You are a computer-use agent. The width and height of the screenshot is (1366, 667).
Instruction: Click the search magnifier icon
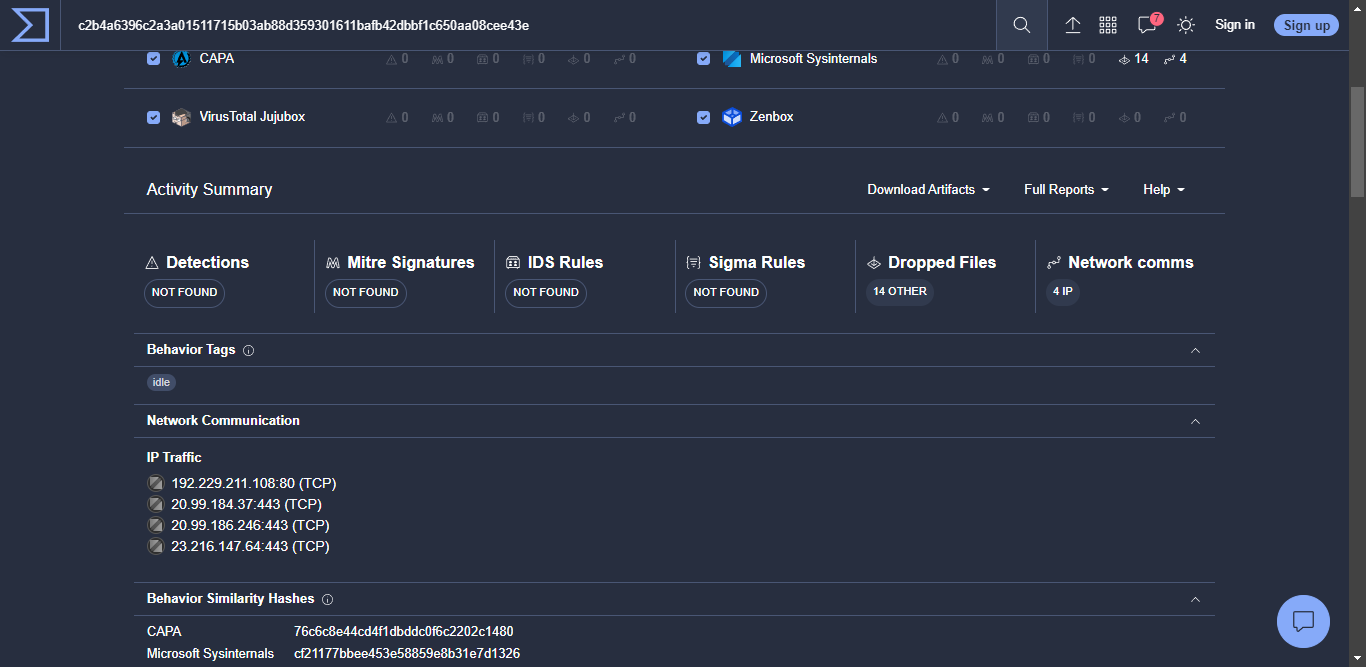coord(1021,25)
